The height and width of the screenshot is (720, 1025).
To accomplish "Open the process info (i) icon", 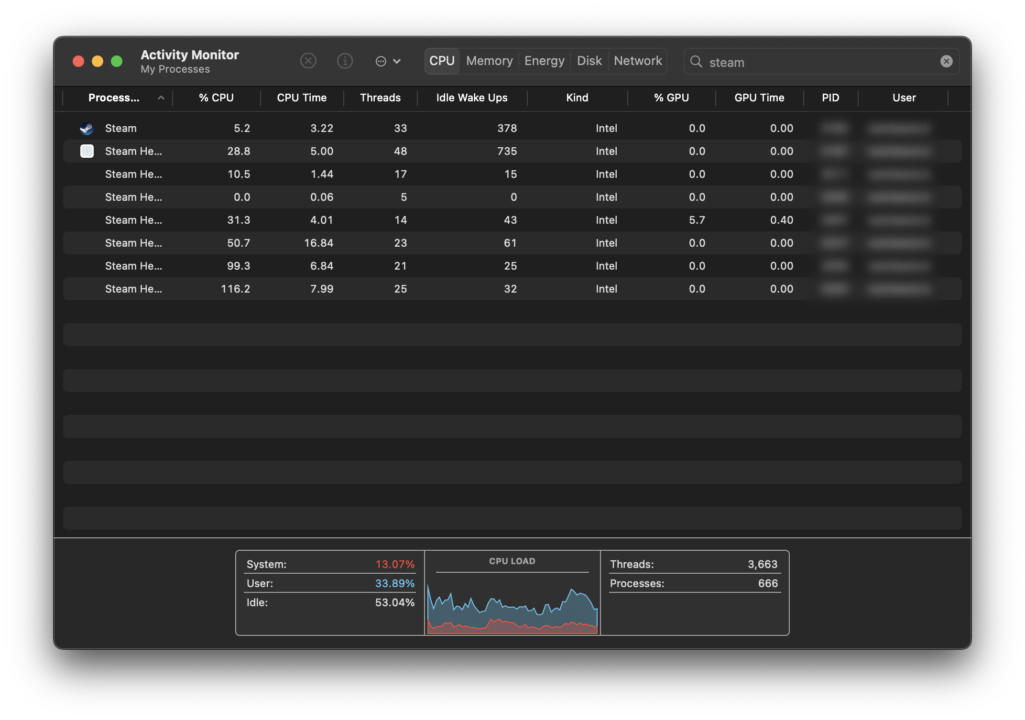I will [344, 61].
